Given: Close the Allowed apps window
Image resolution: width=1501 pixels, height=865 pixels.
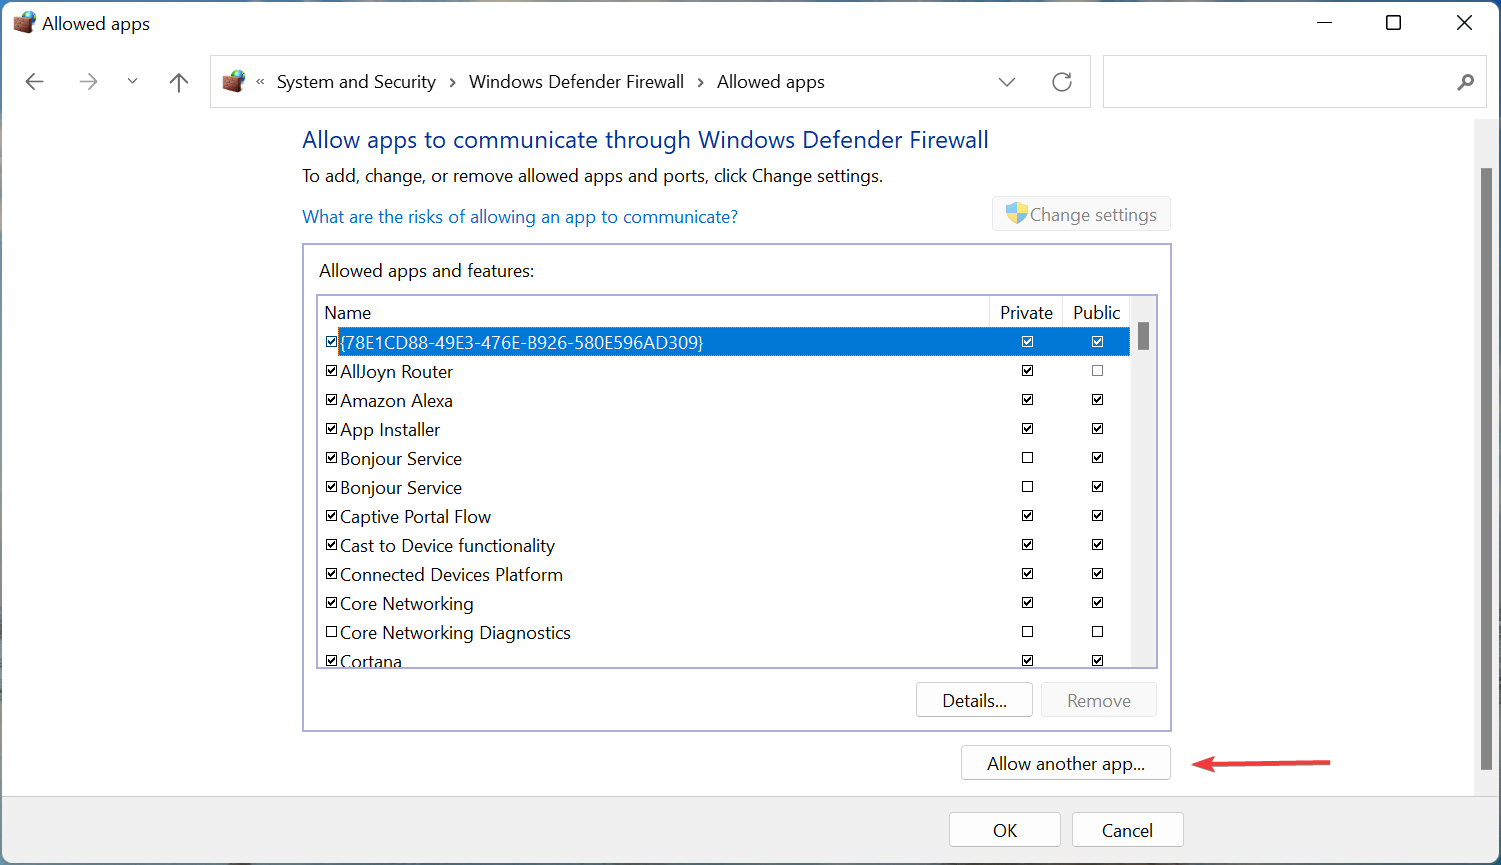Looking at the screenshot, I should [x=1464, y=23].
